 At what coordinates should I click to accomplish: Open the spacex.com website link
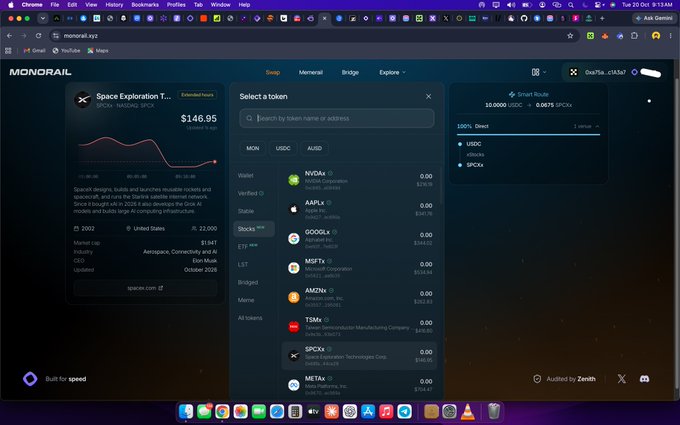pos(145,288)
